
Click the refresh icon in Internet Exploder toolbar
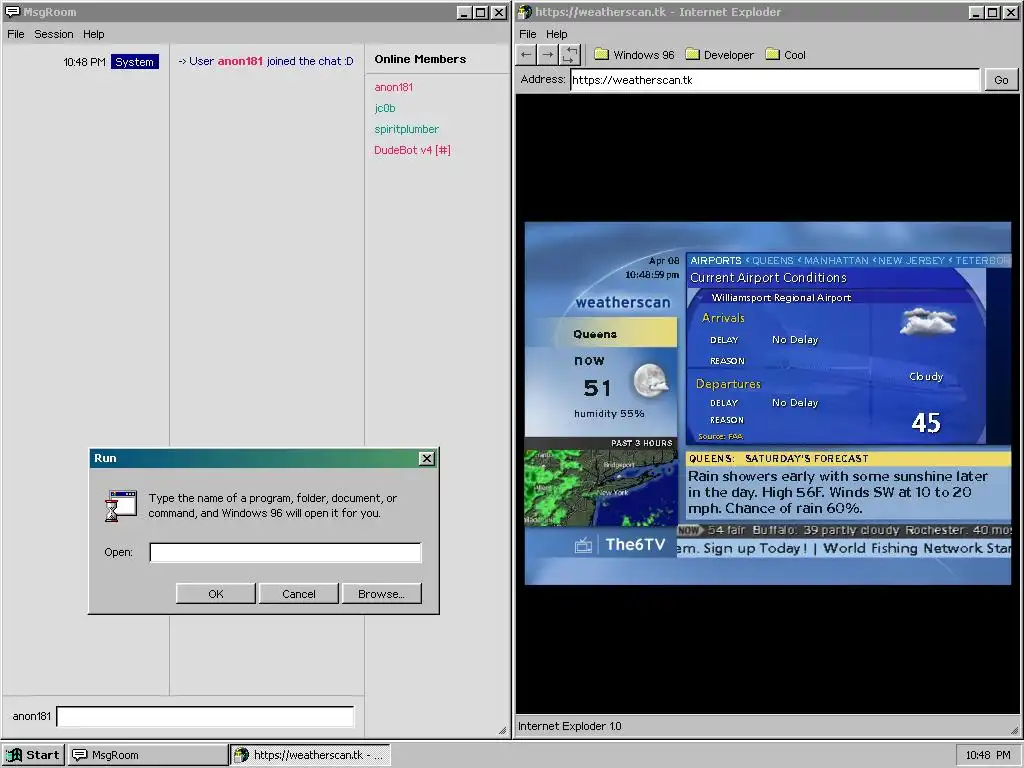[x=569, y=55]
